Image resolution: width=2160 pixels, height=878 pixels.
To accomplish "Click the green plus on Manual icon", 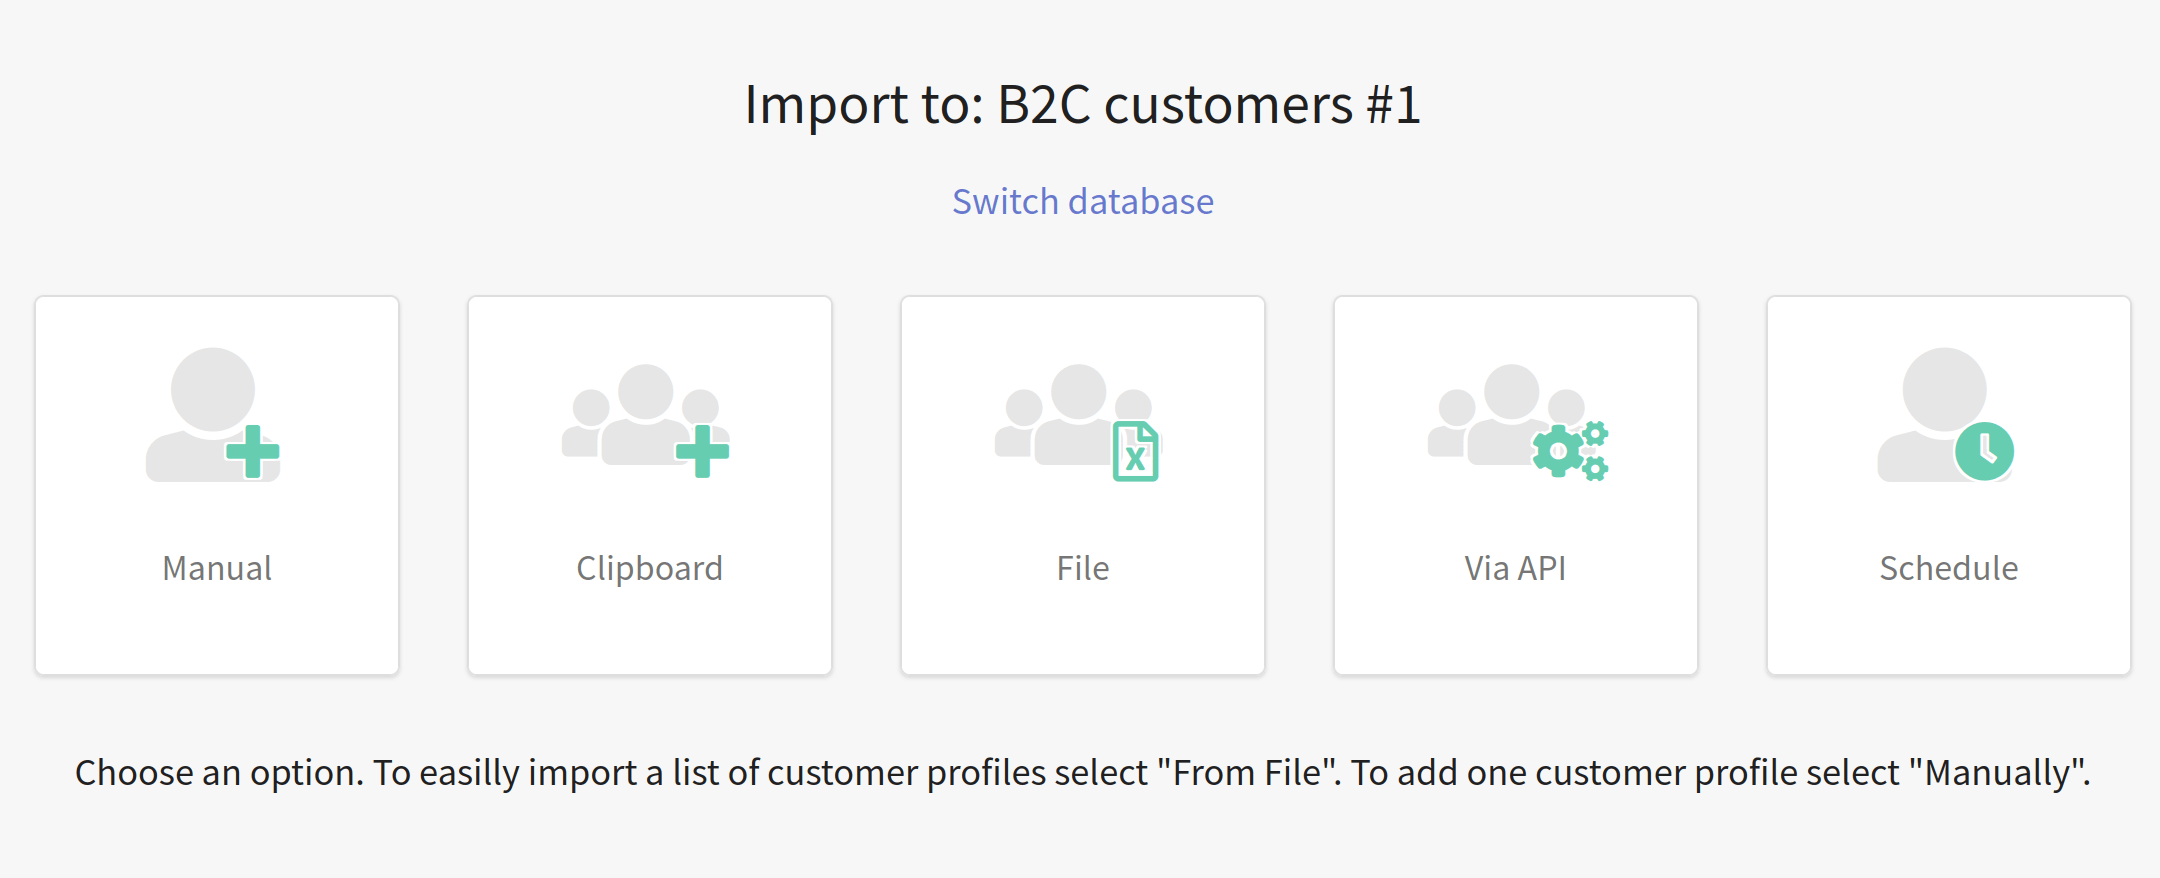I will (253, 452).
